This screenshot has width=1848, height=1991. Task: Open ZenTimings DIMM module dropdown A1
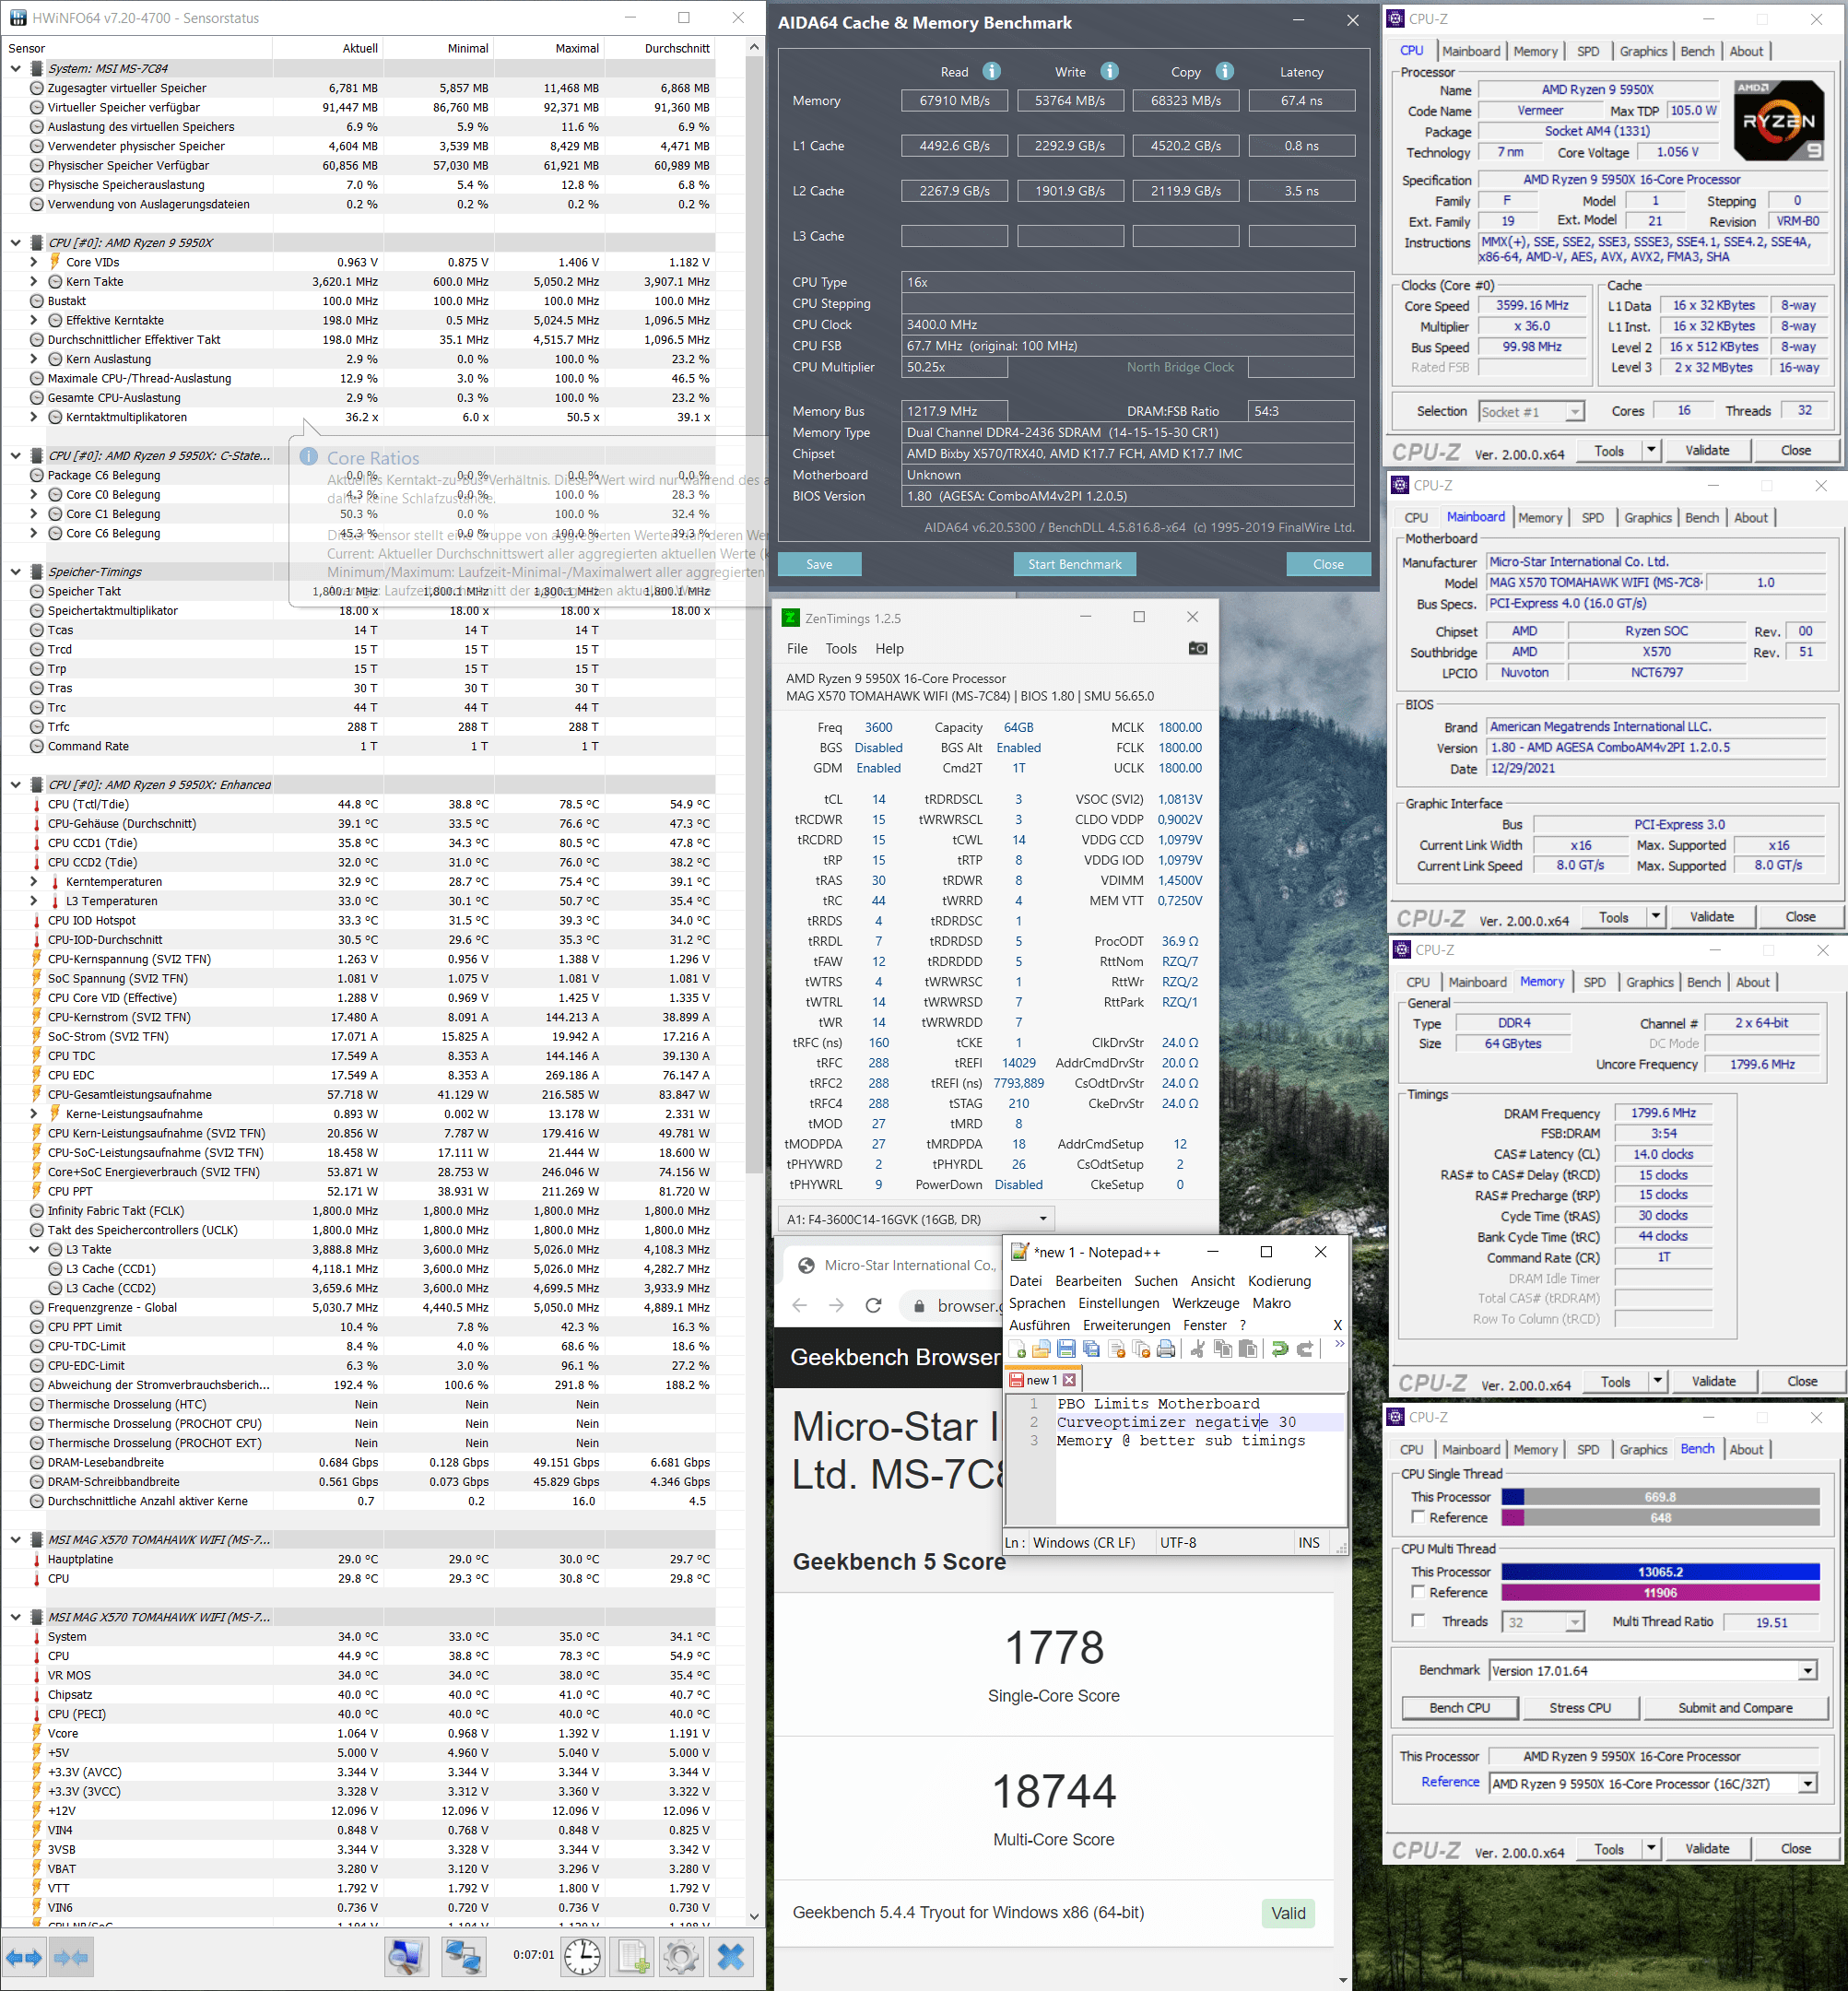click(x=917, y=1219)
